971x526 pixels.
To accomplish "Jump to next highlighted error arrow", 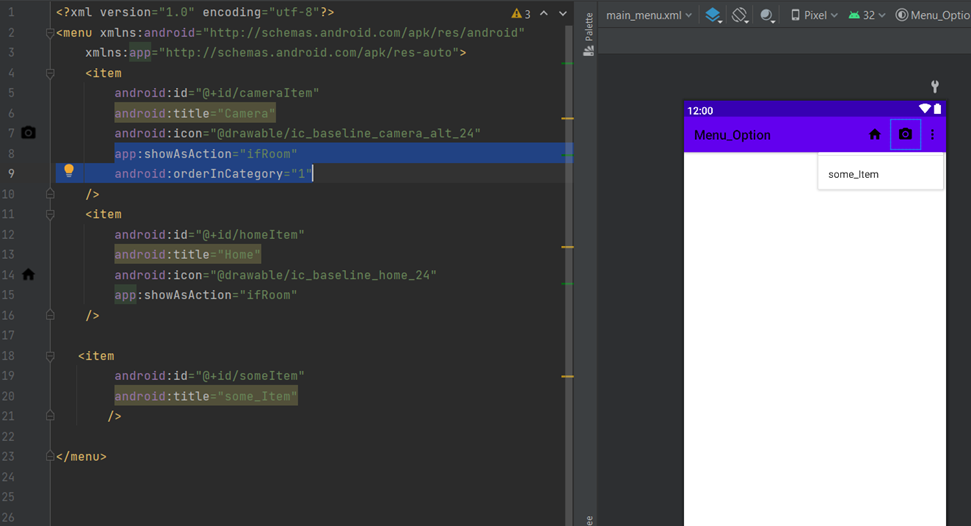I will (562, 14).
